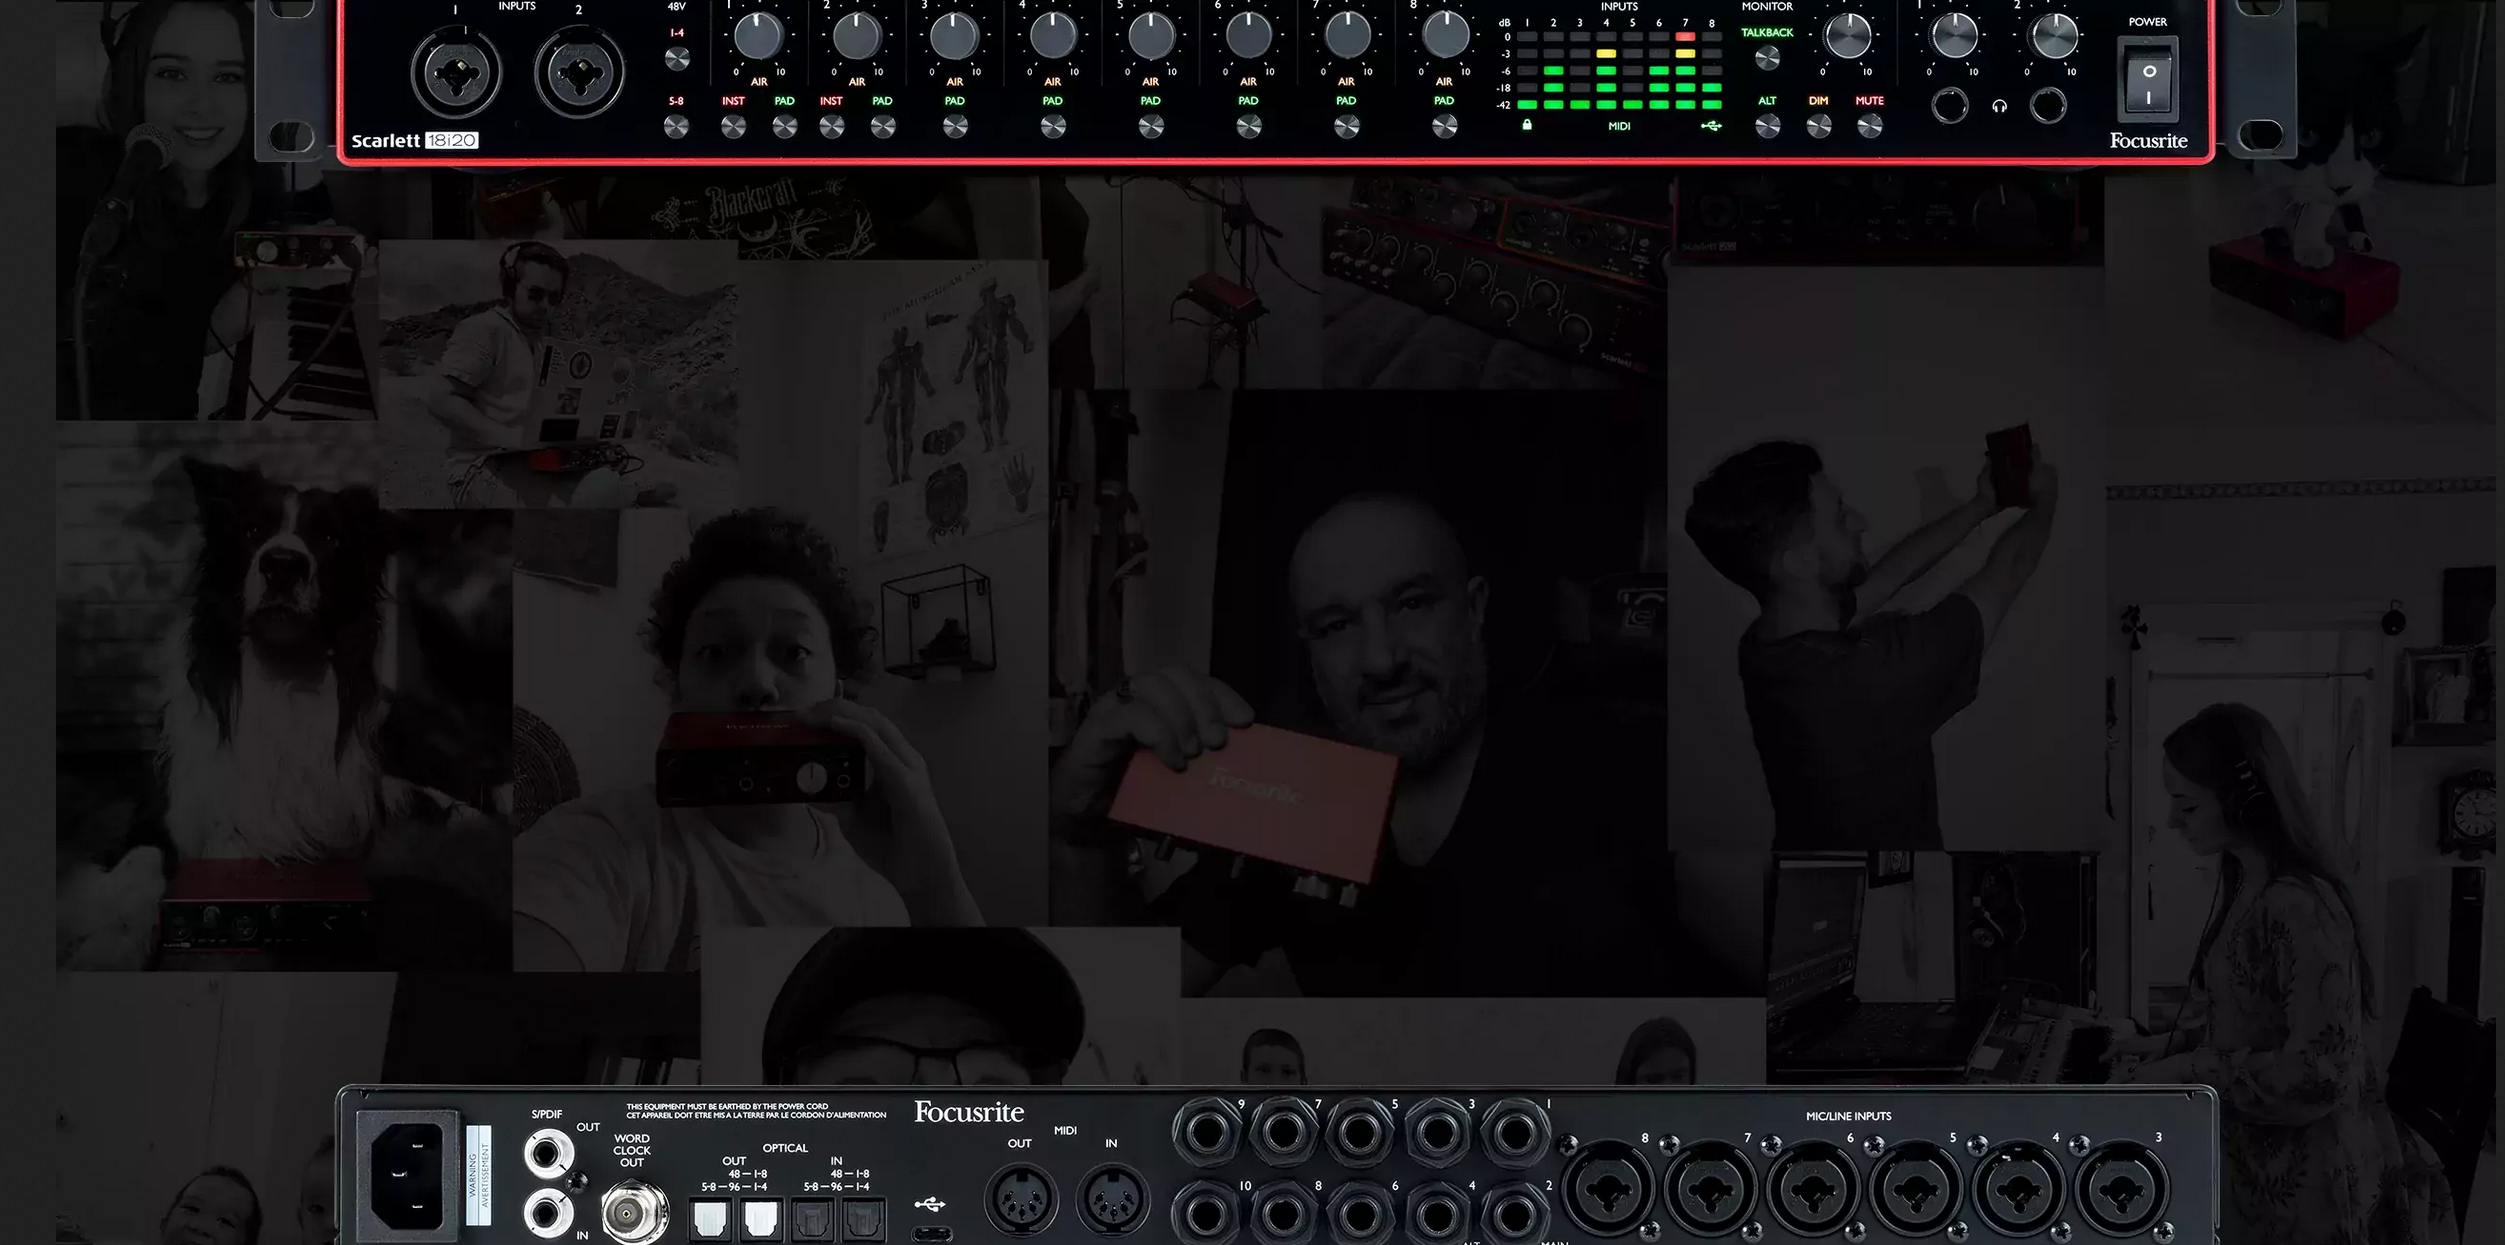Click the large MONITOR volume knob
Viewport: 2505px width, 1245px height.
1847,36
